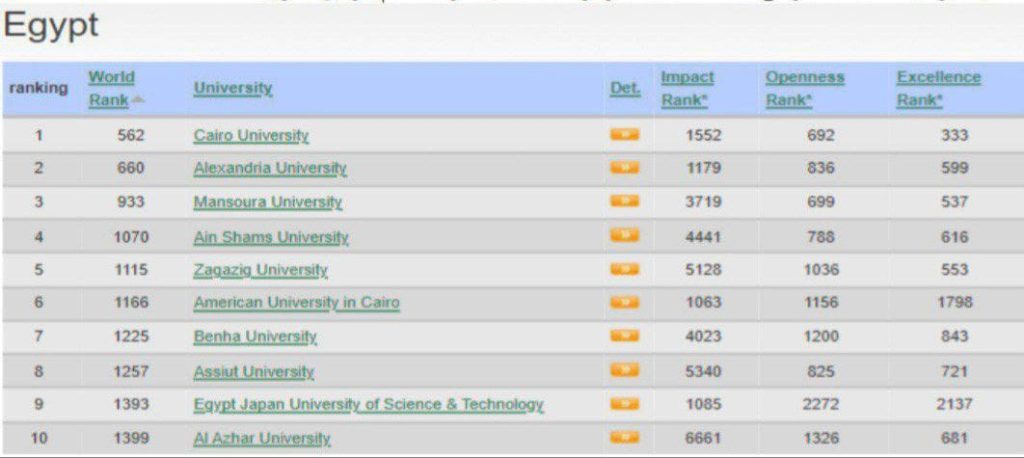Viewport: 1024px width, 458px height.
Task: Select world rank value 933
Action: click(x=131, y=202)
